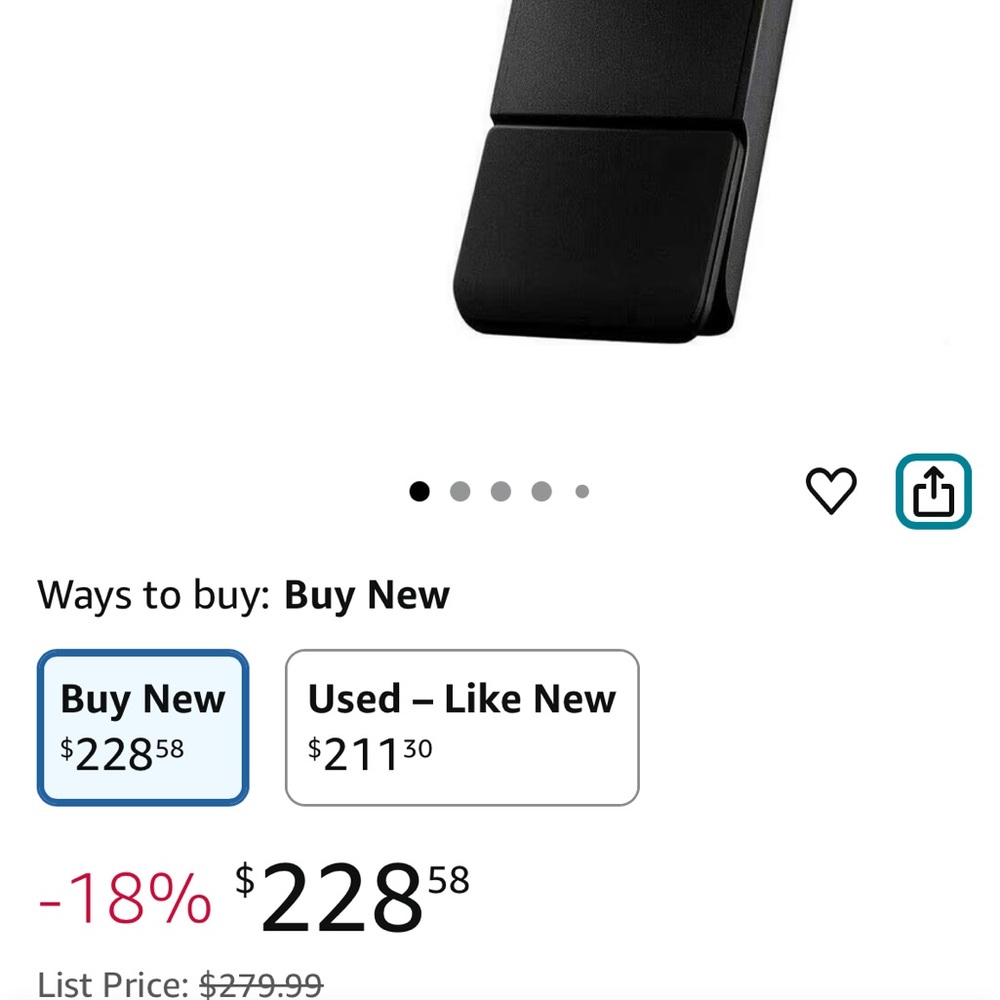Open the share icon button
Screen dimensions: 1000x1000
point(933,491)
